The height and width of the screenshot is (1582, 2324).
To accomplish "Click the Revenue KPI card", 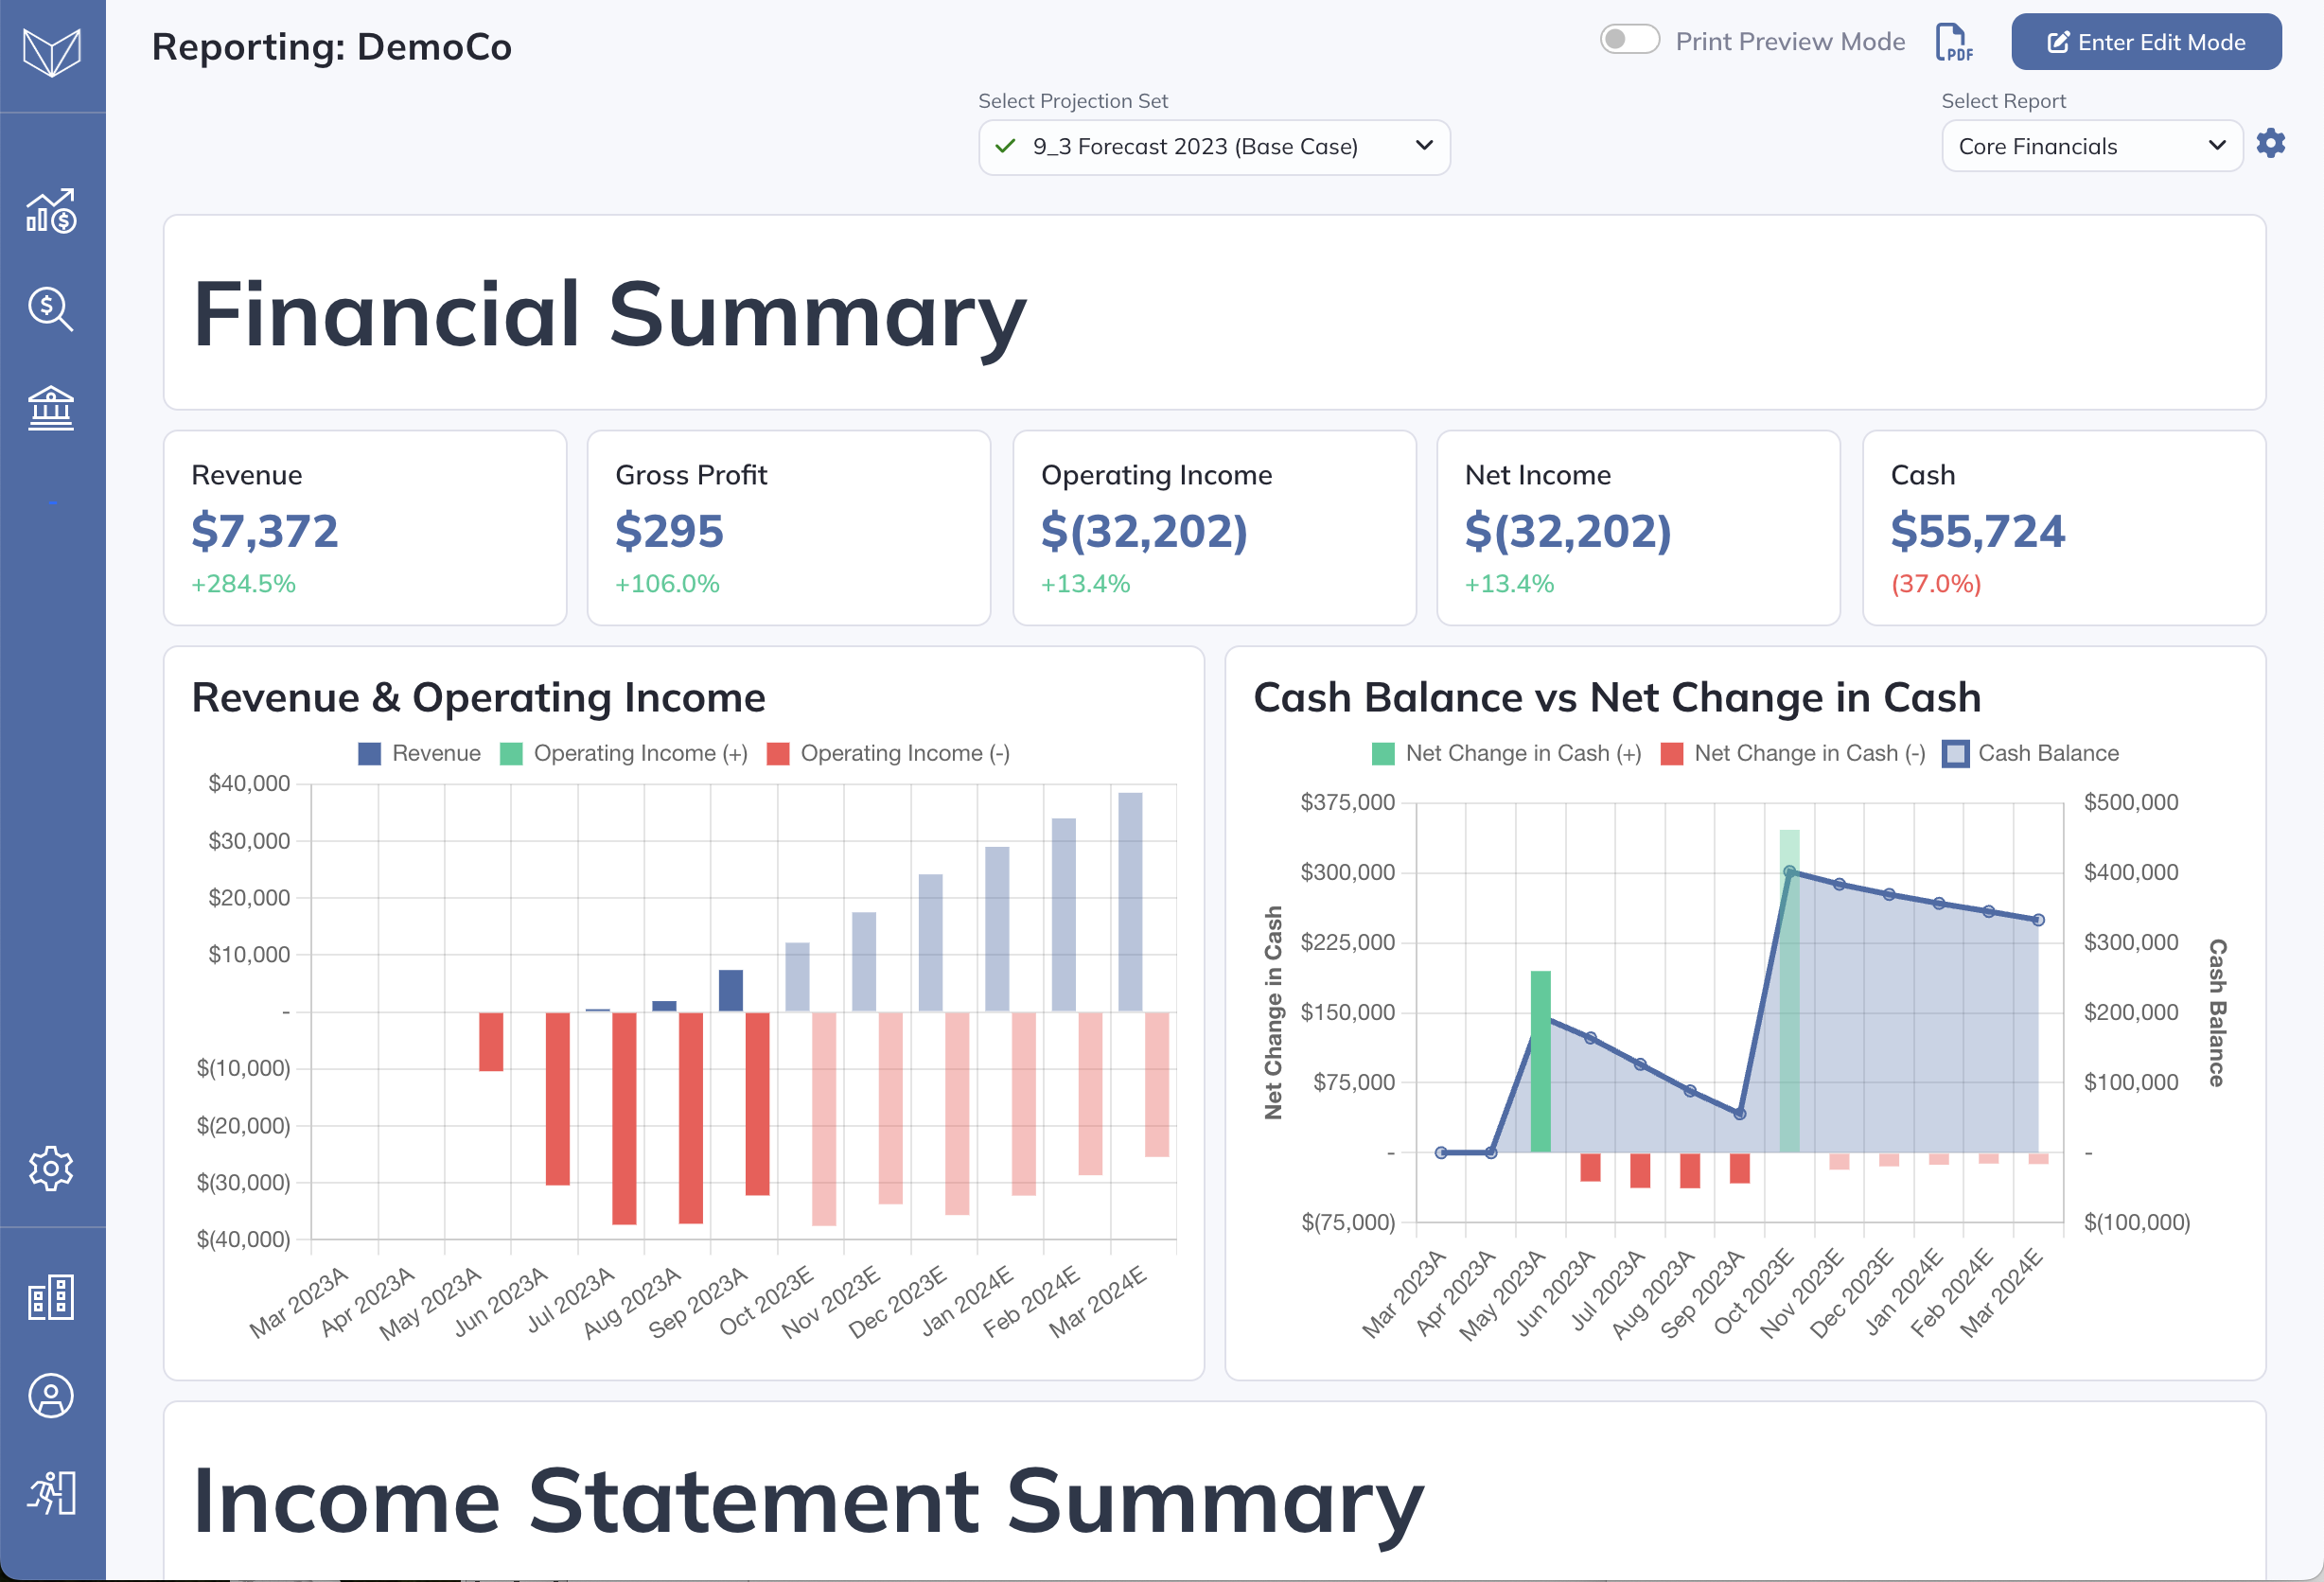I will 365,527.
